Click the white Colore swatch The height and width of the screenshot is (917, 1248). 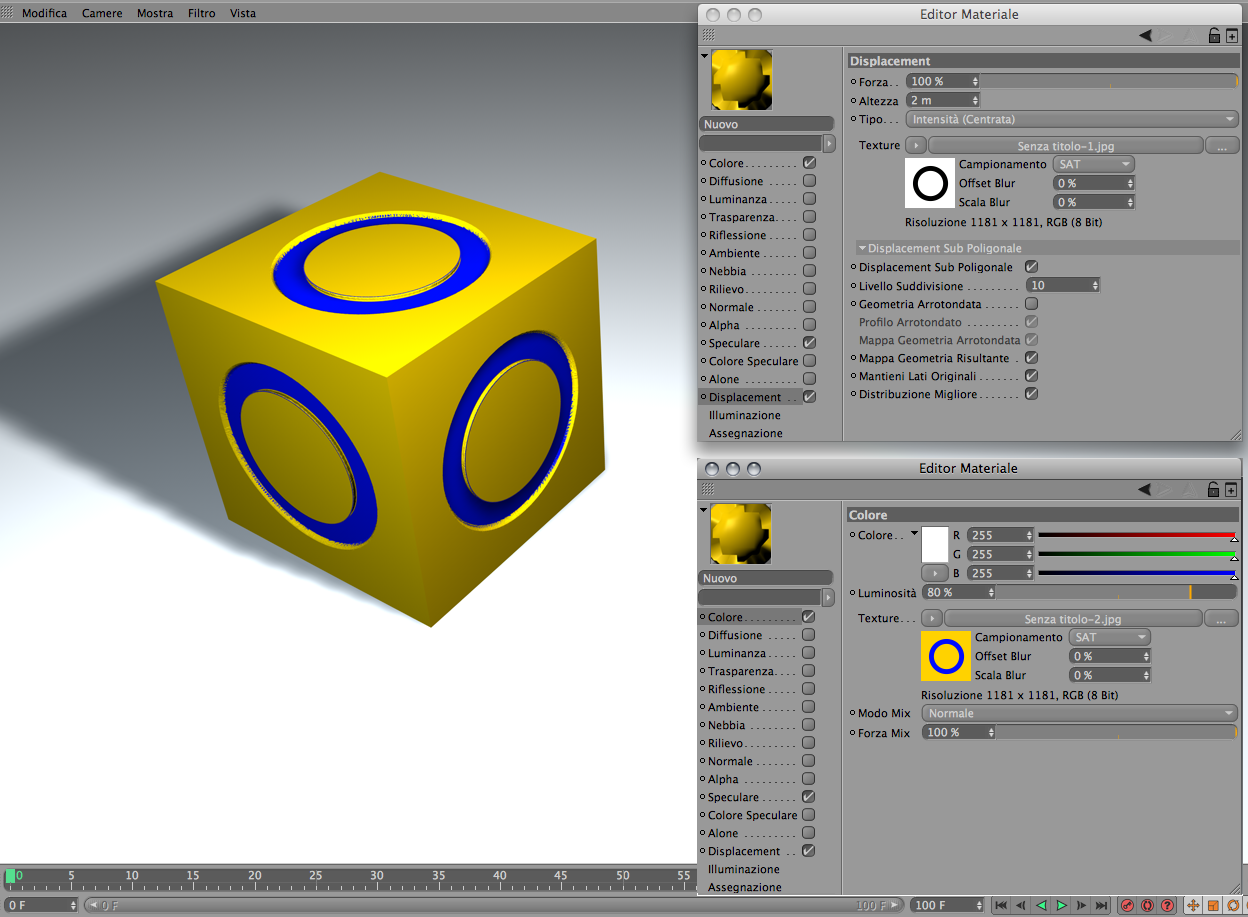934,545
